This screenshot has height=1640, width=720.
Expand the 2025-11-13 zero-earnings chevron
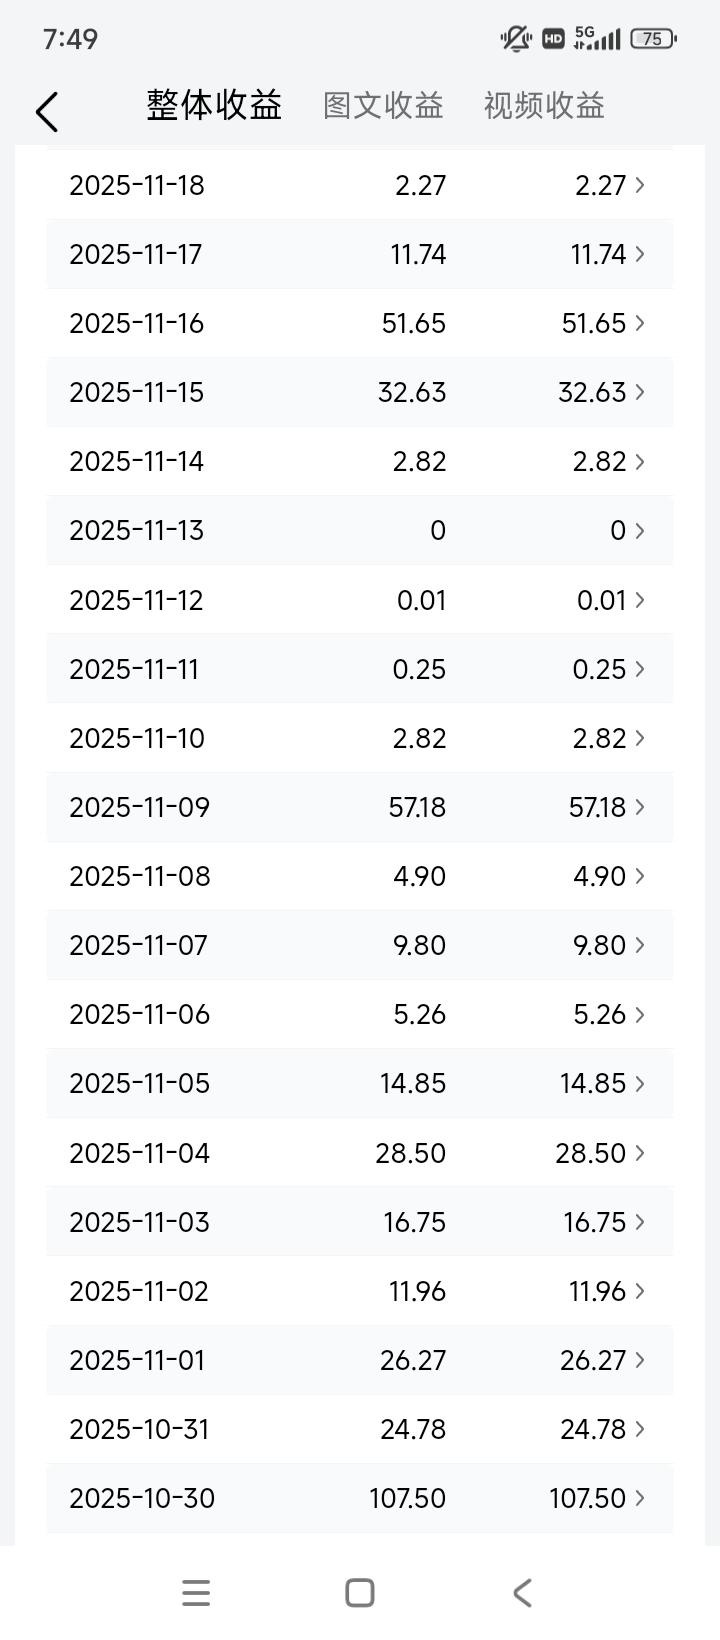(640, 530)
